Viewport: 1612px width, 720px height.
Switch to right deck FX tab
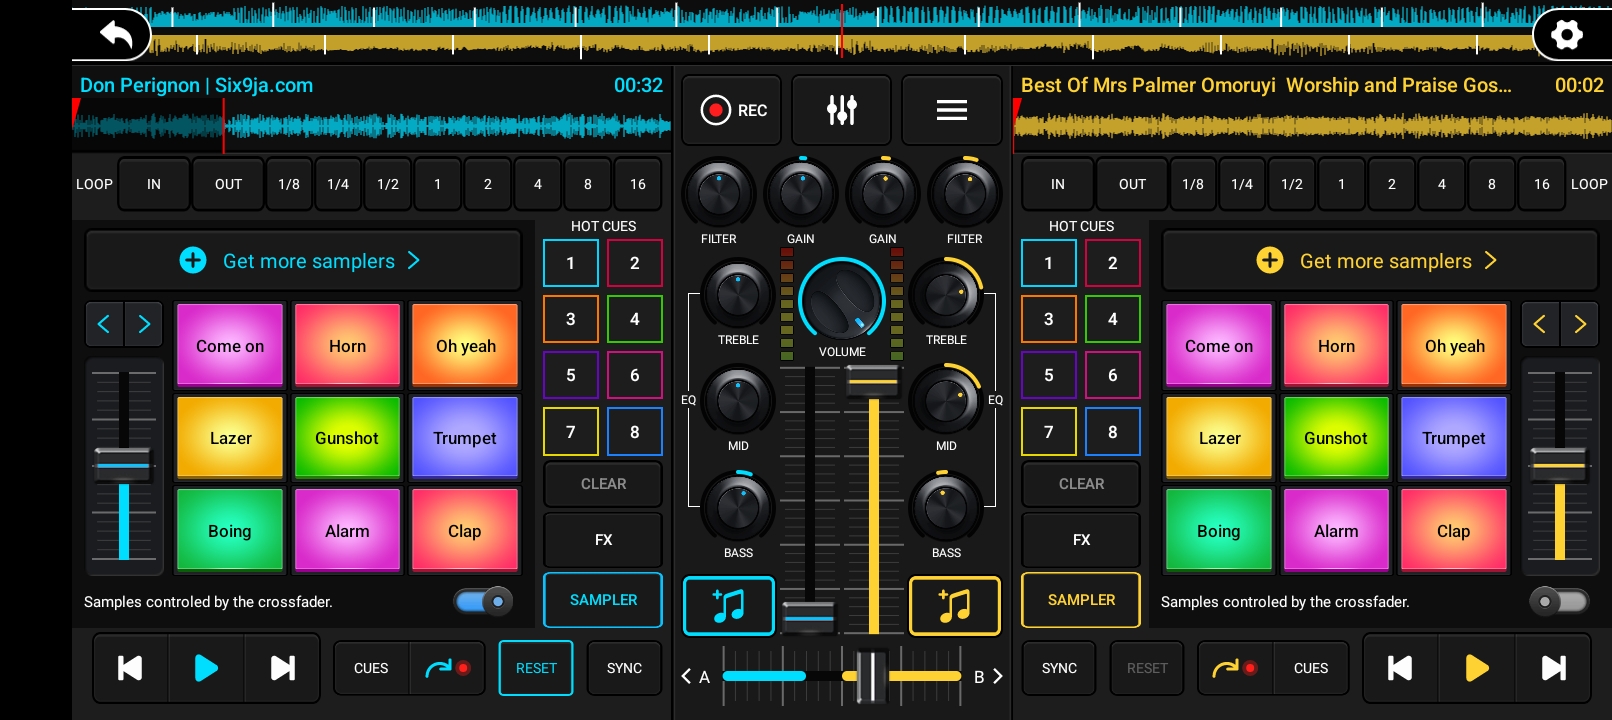tap(1081, 540)
